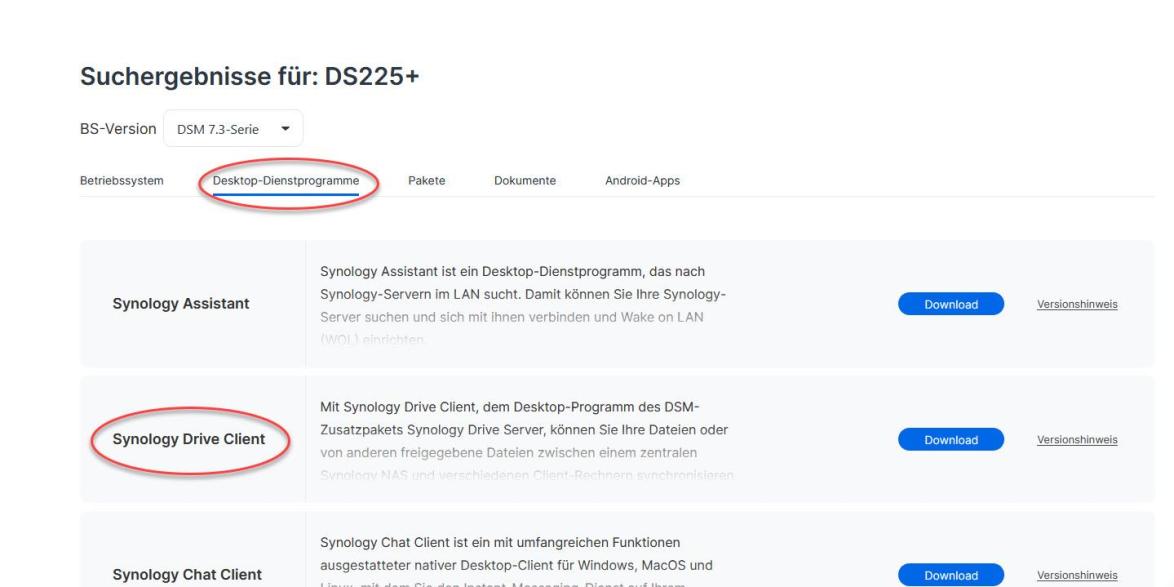Image resolution: width=1174 pixels, height=587 pixels.
Task: Show the Android-Apps tab
Action: point(642,181)
